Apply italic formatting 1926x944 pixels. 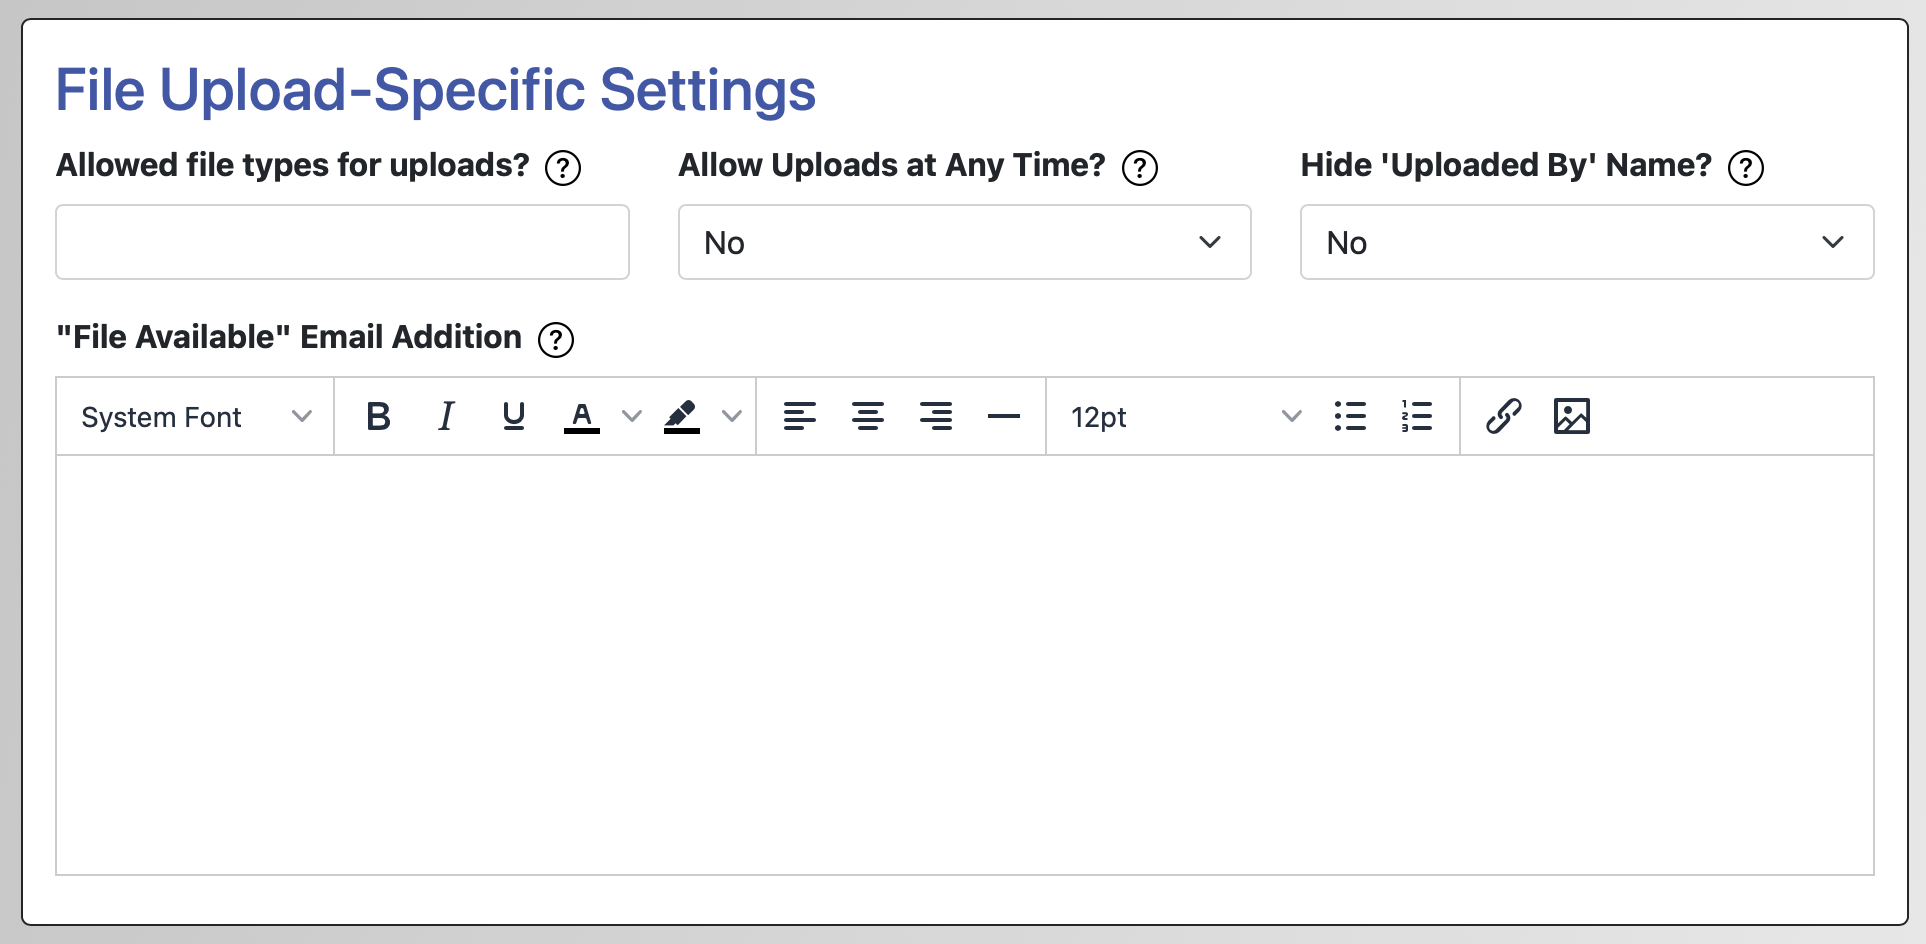tap(446, 416)
